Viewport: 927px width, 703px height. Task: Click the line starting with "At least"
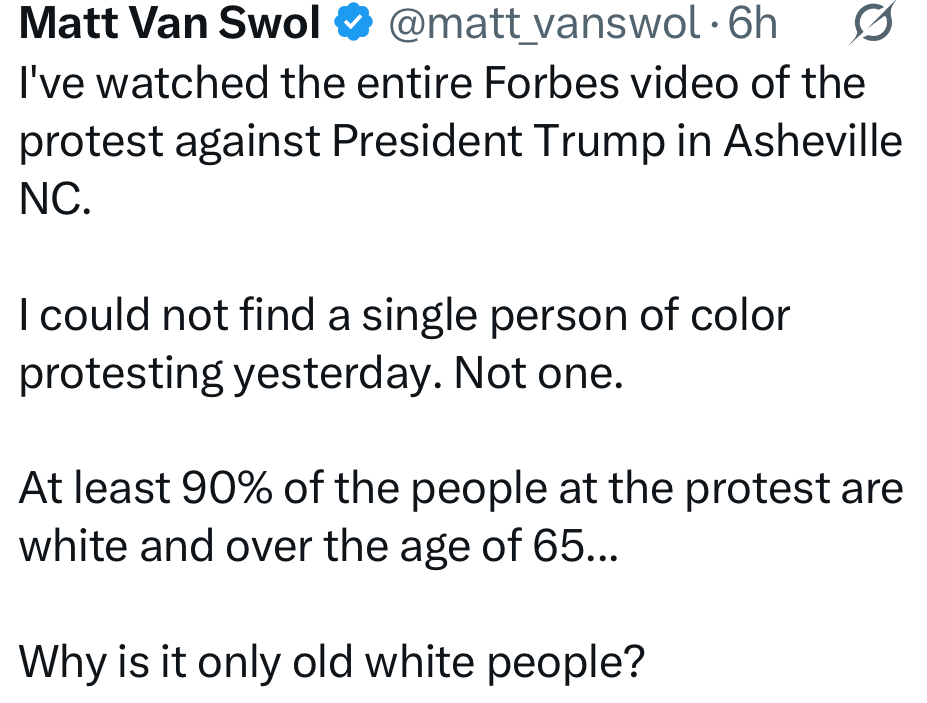pos(460,489)
